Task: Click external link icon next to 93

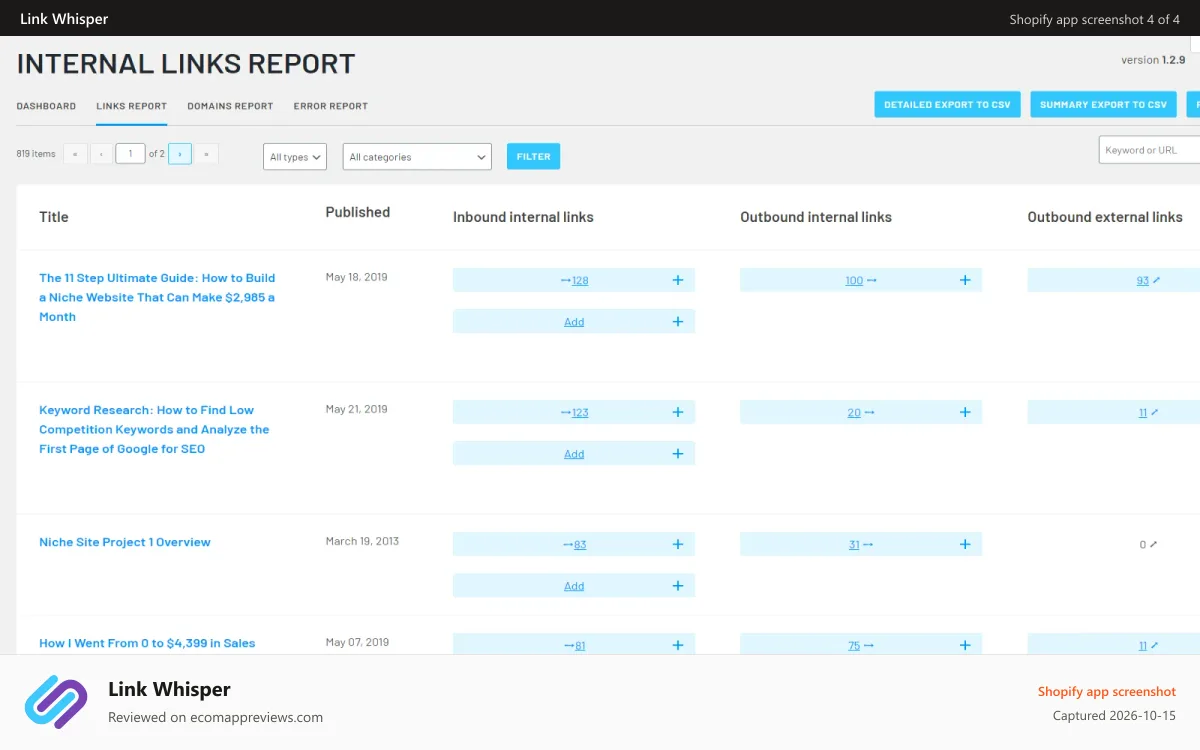Action: click(x=1156, y=281)
